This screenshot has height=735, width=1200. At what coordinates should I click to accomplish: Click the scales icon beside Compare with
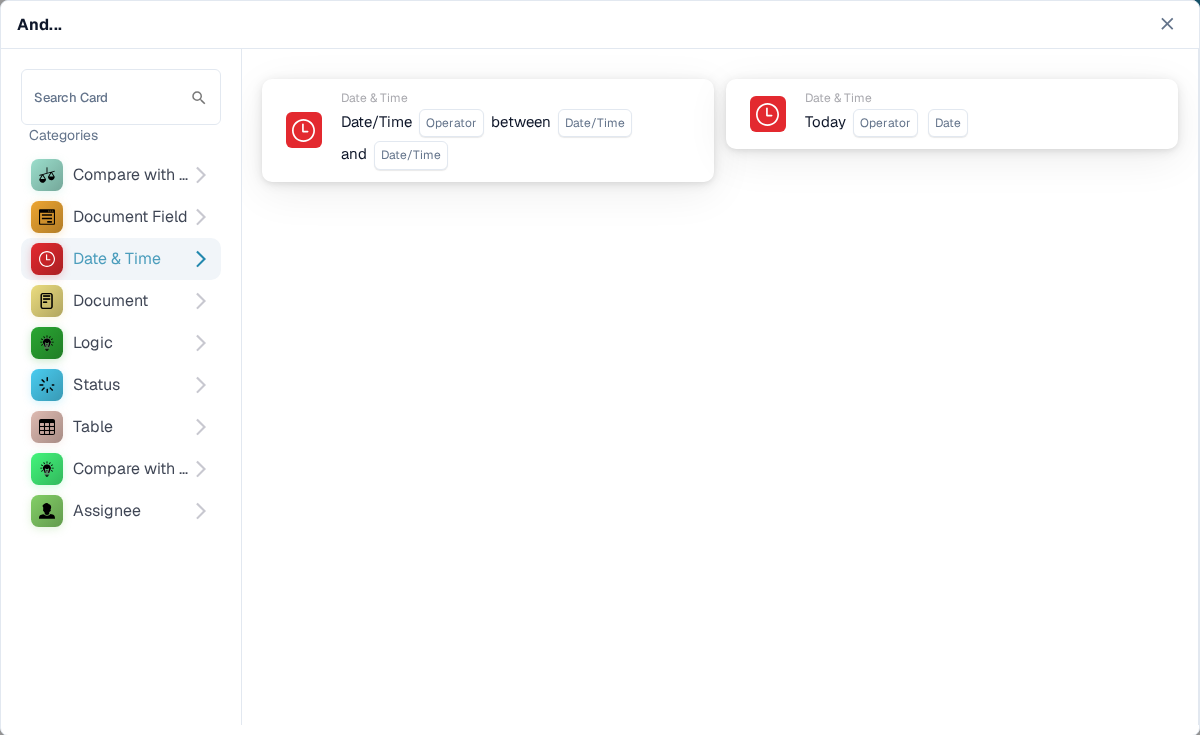pos(47,175)
